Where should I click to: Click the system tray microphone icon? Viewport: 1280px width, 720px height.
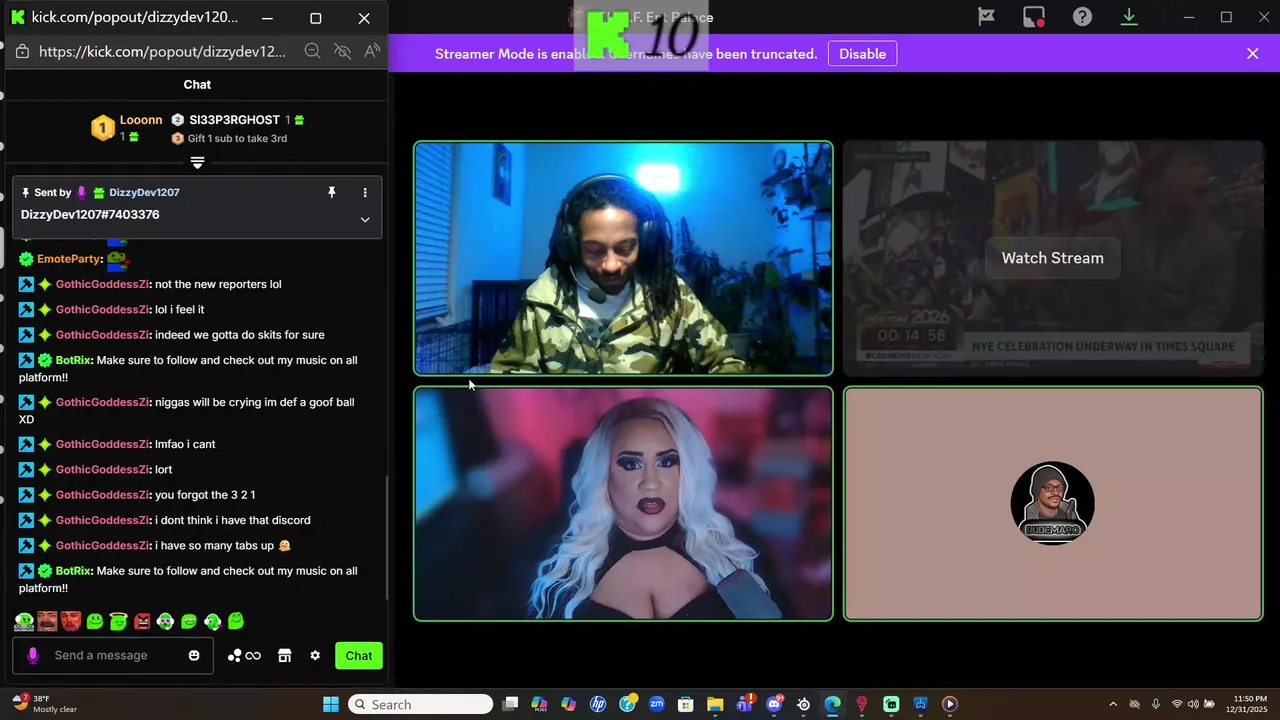1156,704
